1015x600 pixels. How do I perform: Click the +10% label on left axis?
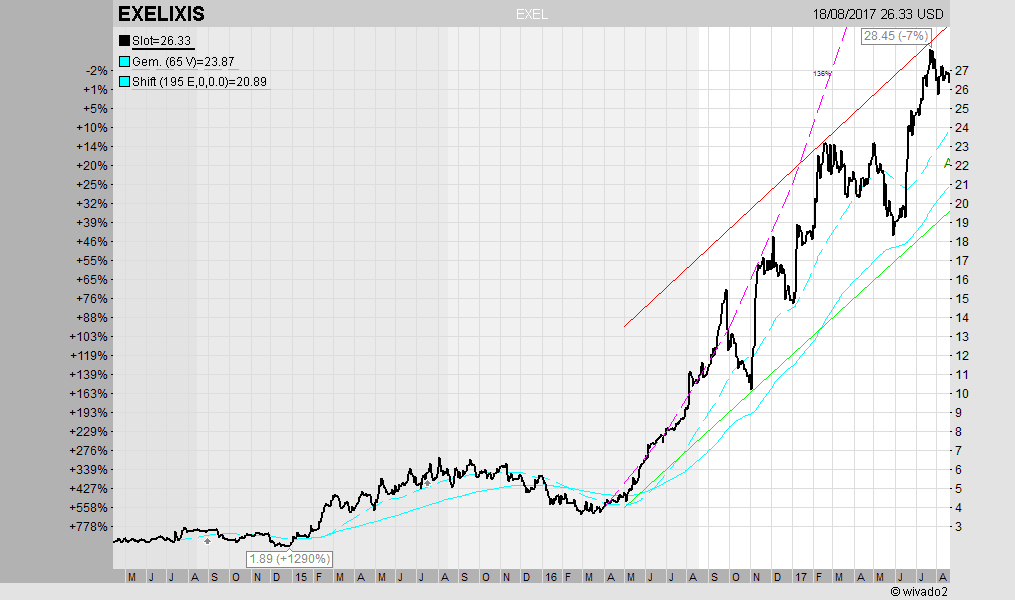92,128
